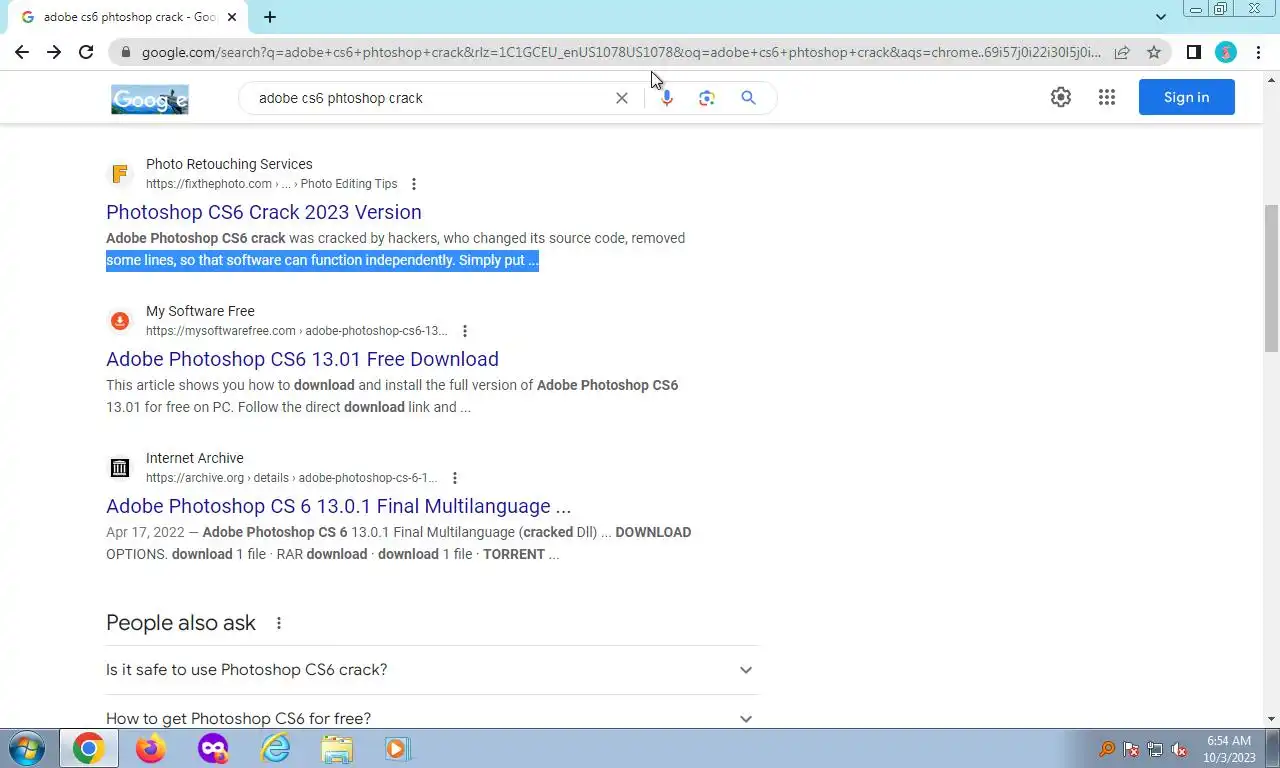
Task: Open the Chrome side panel
Action: point(1193,52)
